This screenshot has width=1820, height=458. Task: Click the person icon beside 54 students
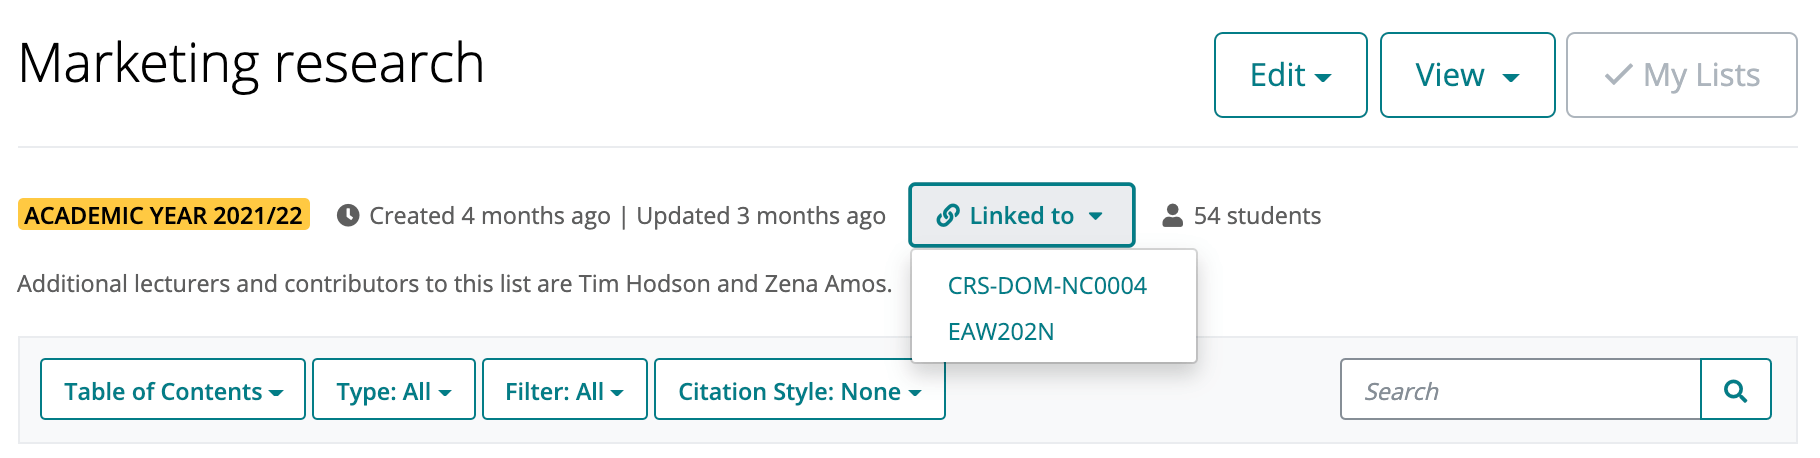(x=1173, y=216)
